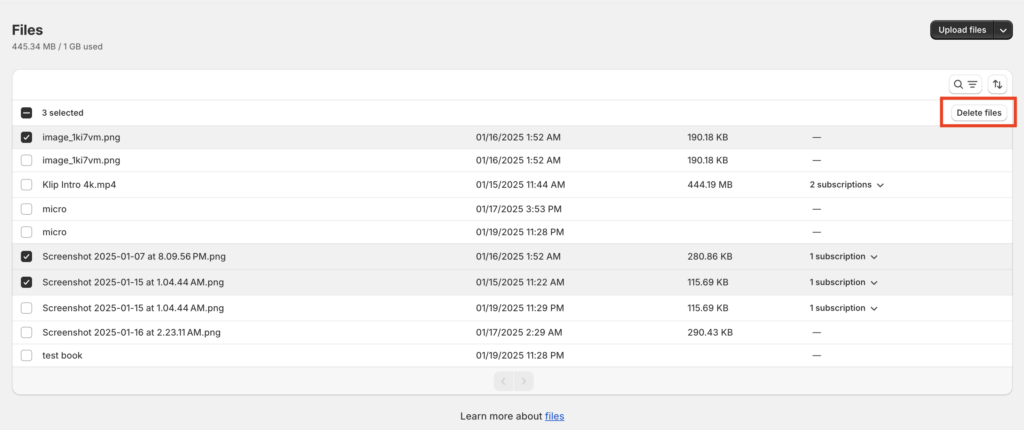Click the Delete files button
The width and height of the screenshot is (1024, 430).
tap(978, 113)
